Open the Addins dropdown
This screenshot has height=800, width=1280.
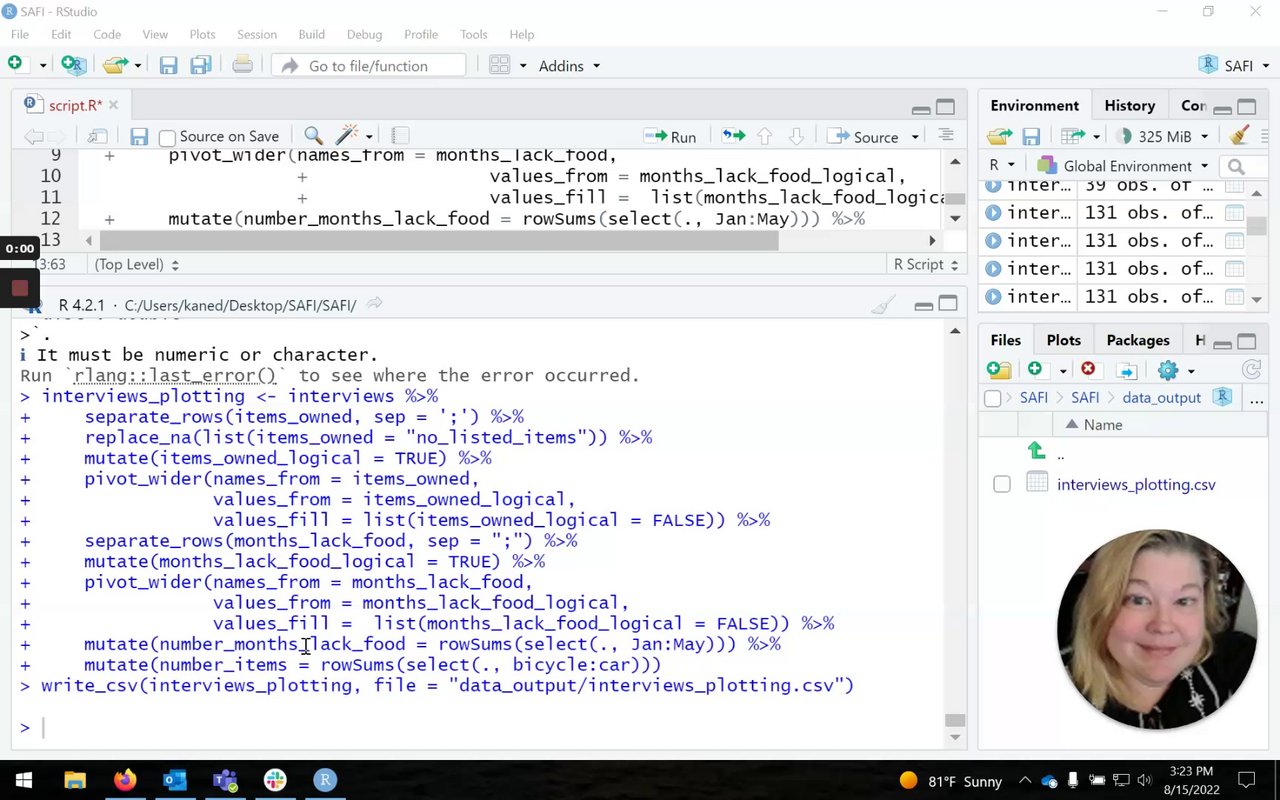569,66
